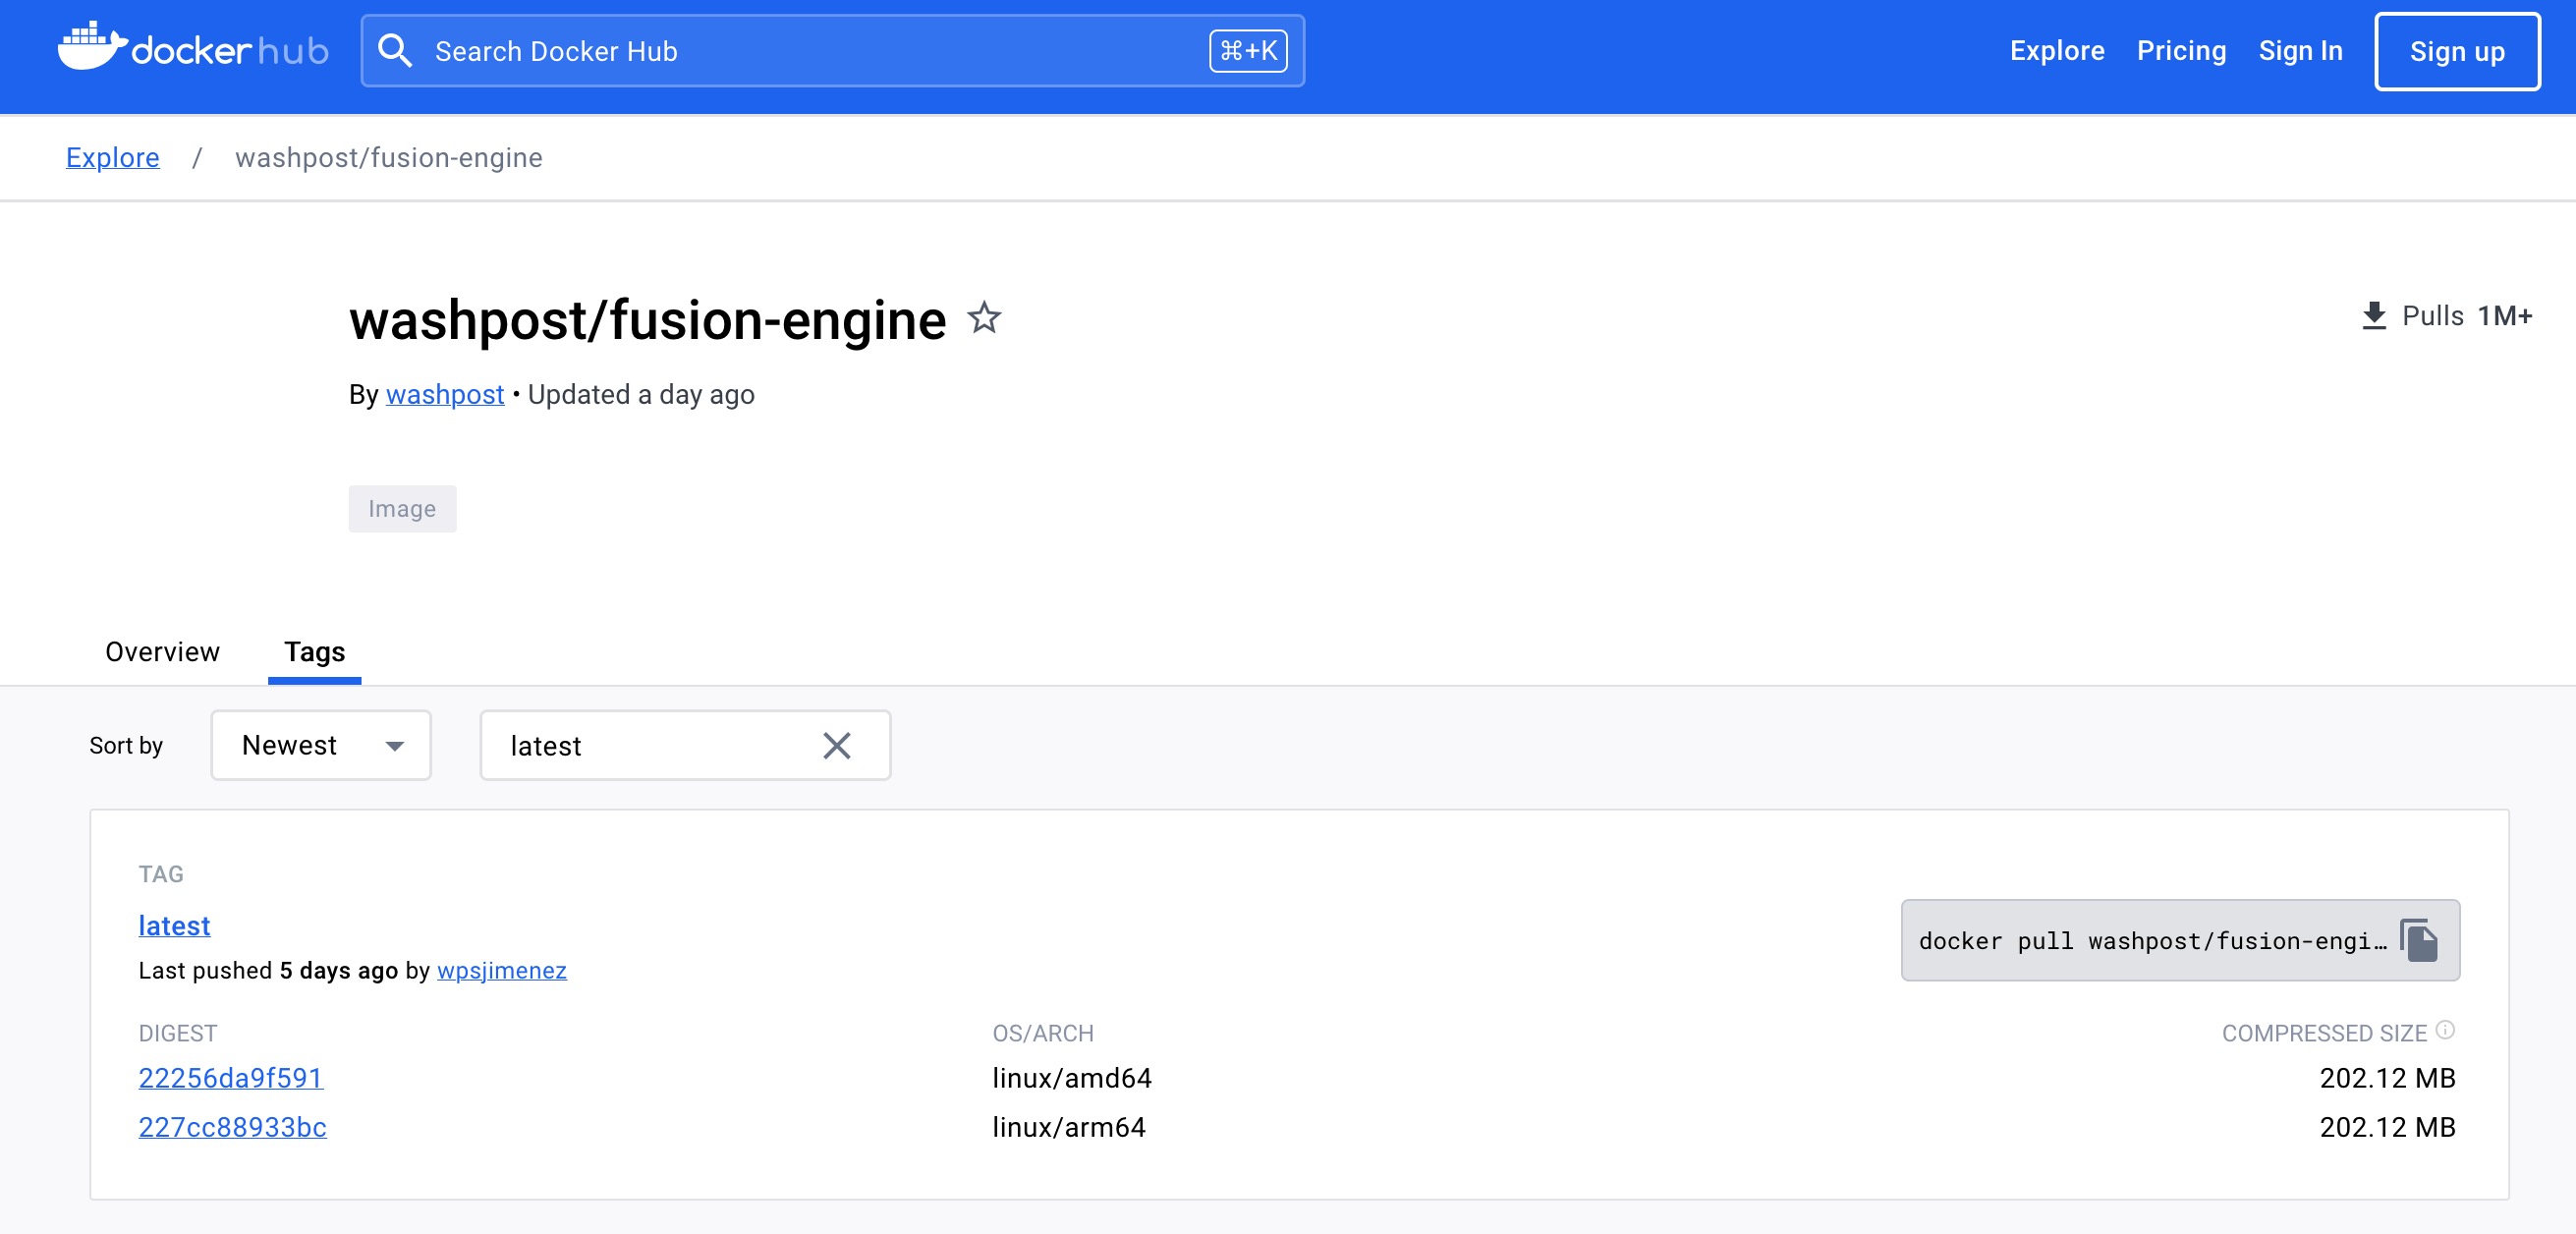Click the DIGEST column header
The image size is (2576, 1234).
point(178,1033)
